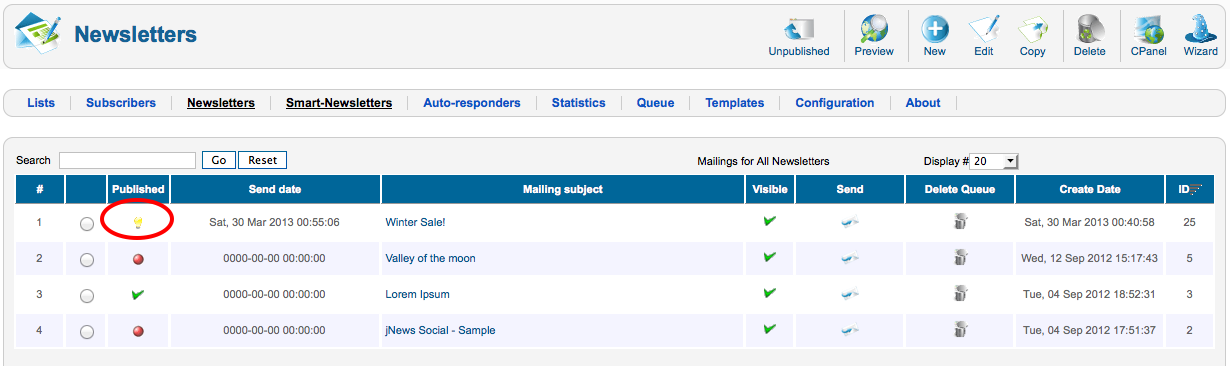The height and width of the screenshot is (366, 1230).
Task: Sort by the Mailing subject column header
Action: point(563,189)
